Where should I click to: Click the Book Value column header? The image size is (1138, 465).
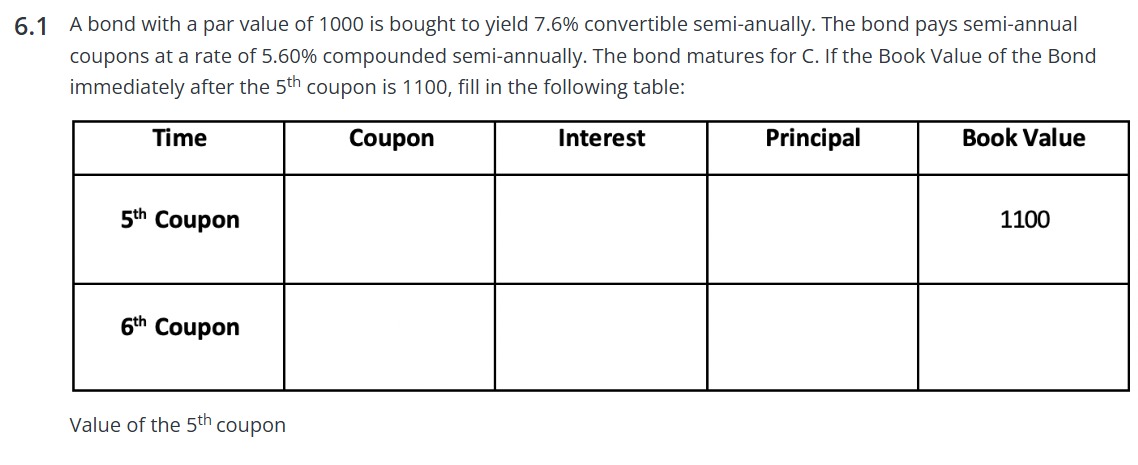pyautogui.click(x=1023, y=139)
